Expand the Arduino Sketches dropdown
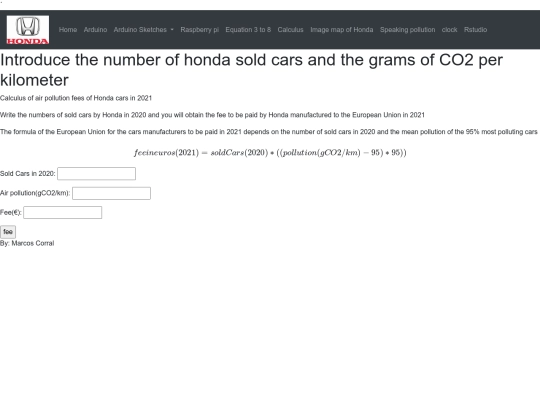540x405 pixels. click(x=144, y=30)
